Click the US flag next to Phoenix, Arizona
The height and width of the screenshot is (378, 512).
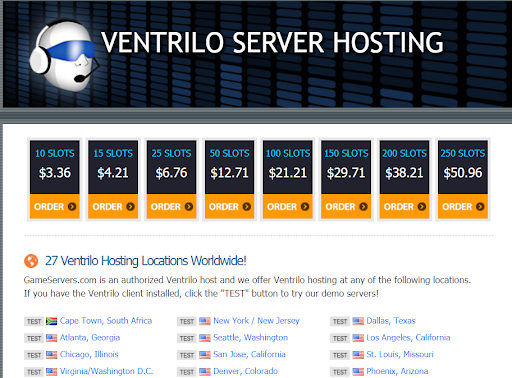point(358,372)
